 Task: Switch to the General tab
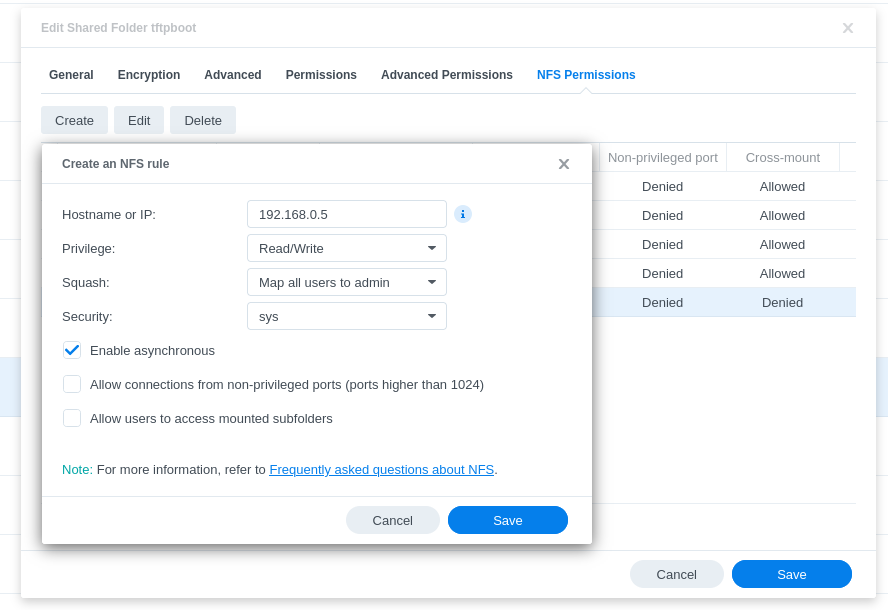coord(71,75)
